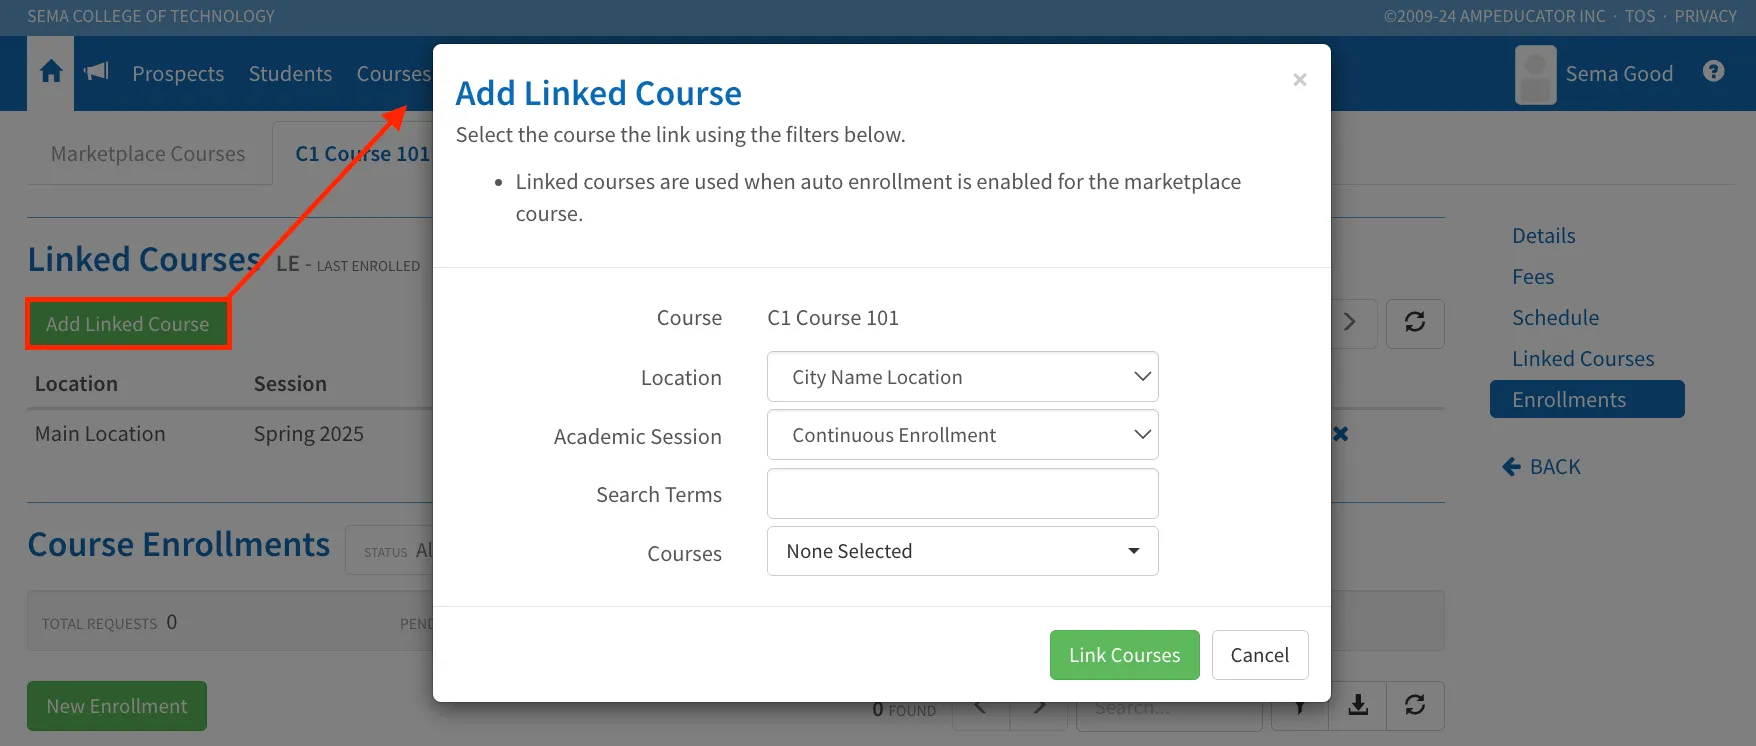Open the announcements megaphone icon
Screen dimensions: 1756x746
pos(97,71)
